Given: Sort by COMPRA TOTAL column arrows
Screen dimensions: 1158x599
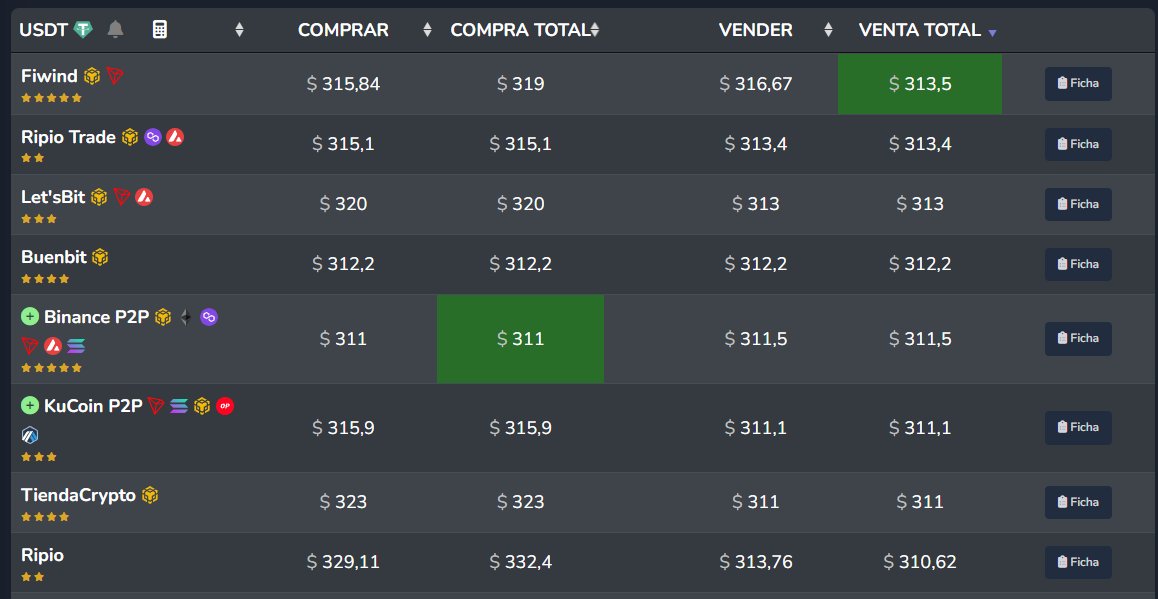Looking at the screenshot, I should (595, 30).
